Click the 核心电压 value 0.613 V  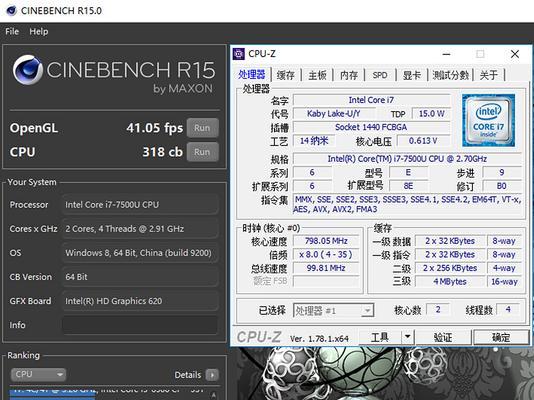pyautogui.click(x=424, y=141)
